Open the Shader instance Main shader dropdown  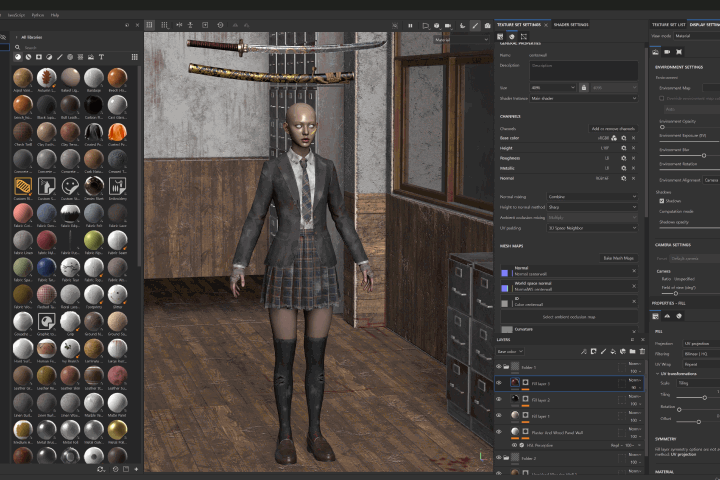click(x=584, y=98)
